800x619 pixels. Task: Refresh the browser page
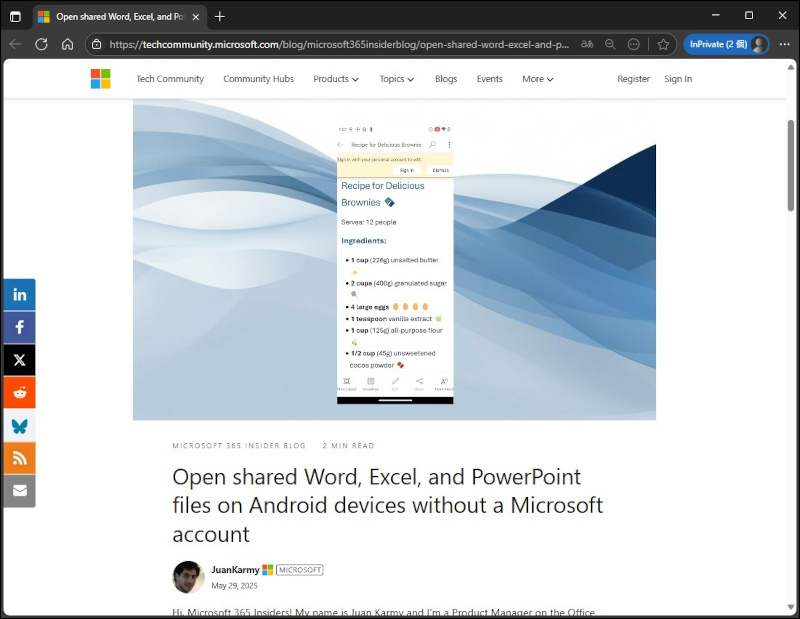click(41, 44)
